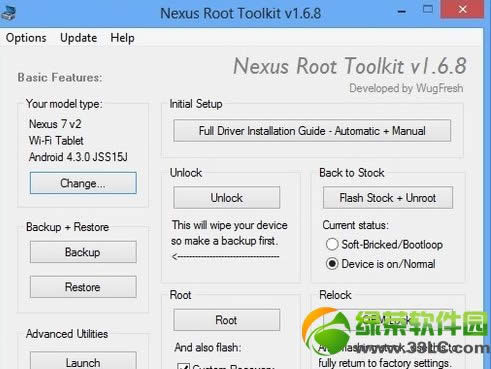Open the Help menu

point(122,38)
